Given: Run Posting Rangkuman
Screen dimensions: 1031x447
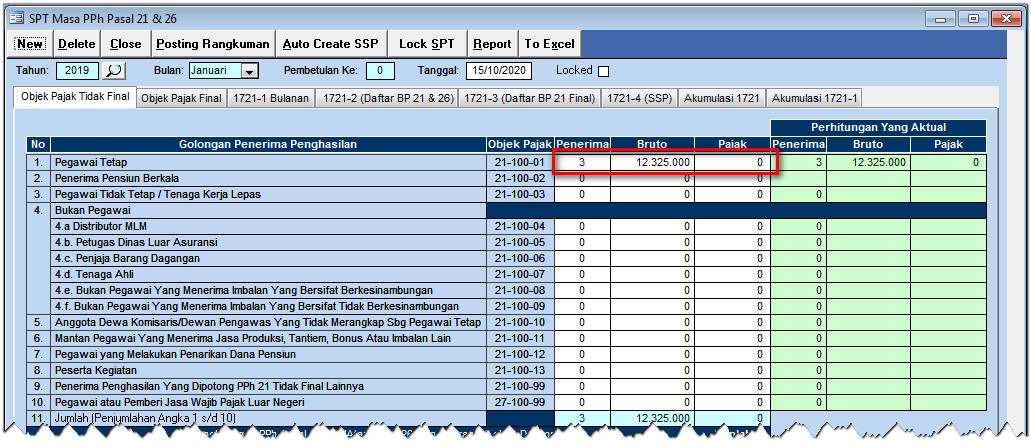Looking at the screenshot, I should click(x=213, y=44).
